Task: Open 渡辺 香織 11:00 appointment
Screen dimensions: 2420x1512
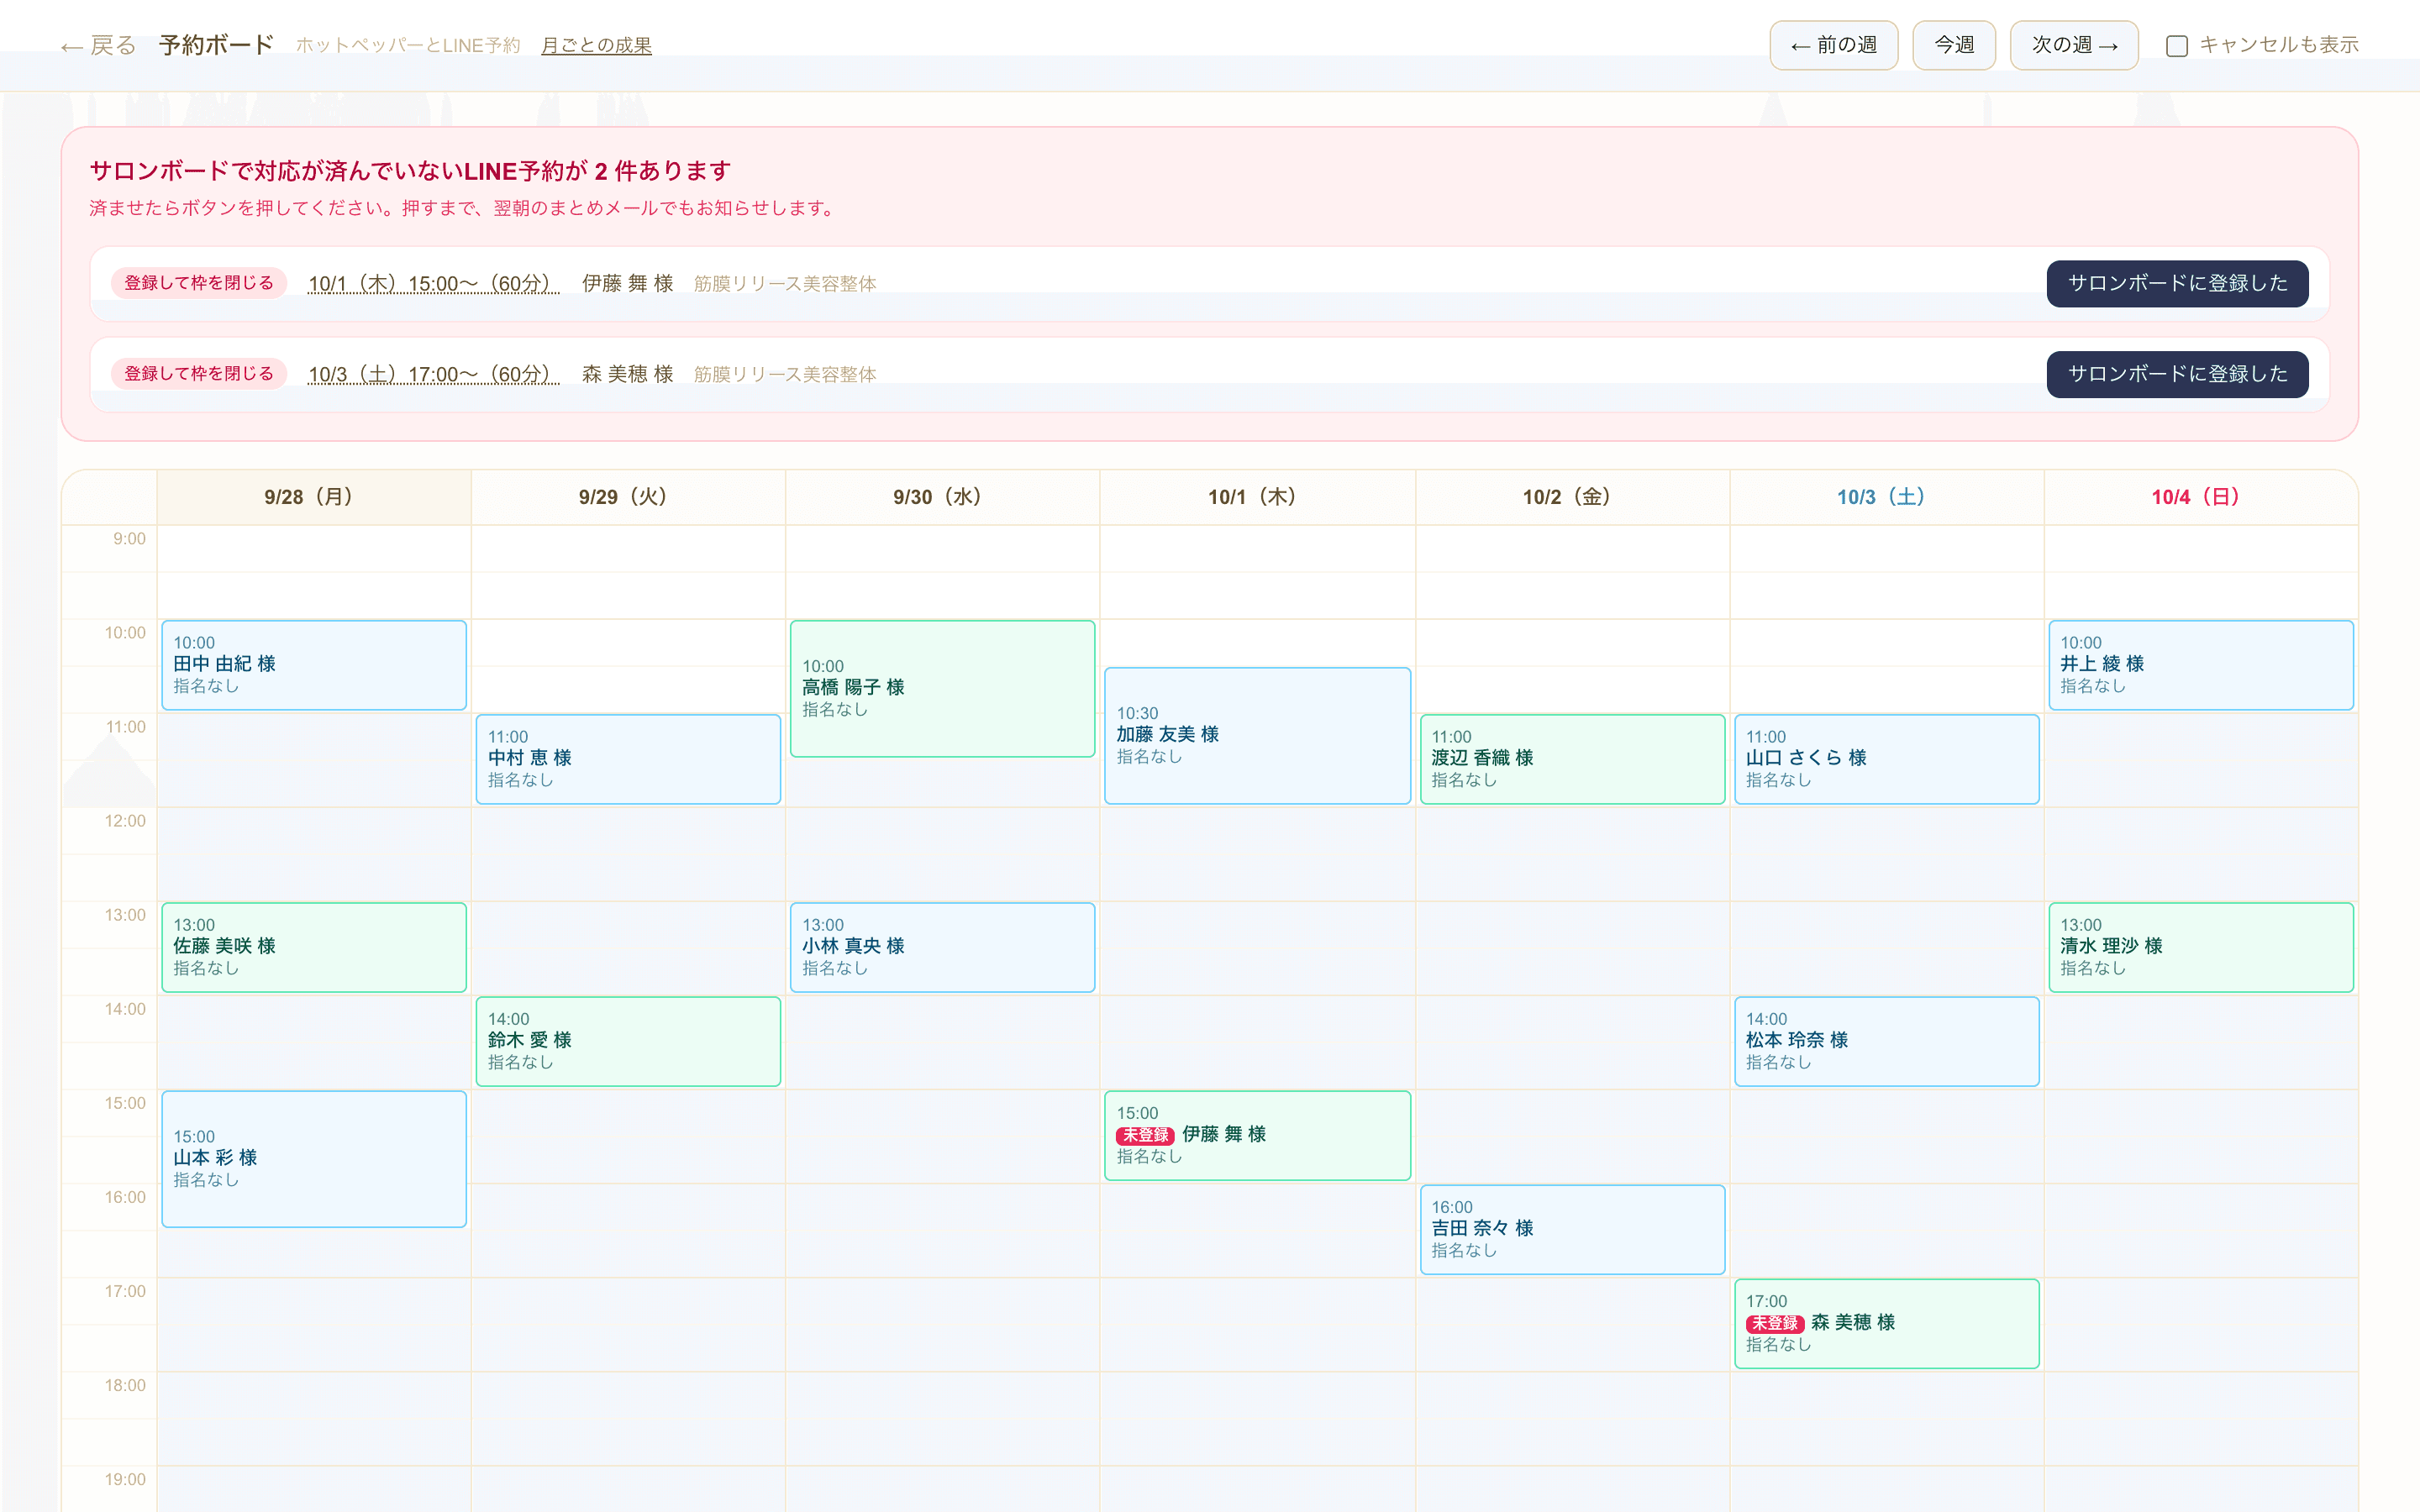Action: 1572,759
